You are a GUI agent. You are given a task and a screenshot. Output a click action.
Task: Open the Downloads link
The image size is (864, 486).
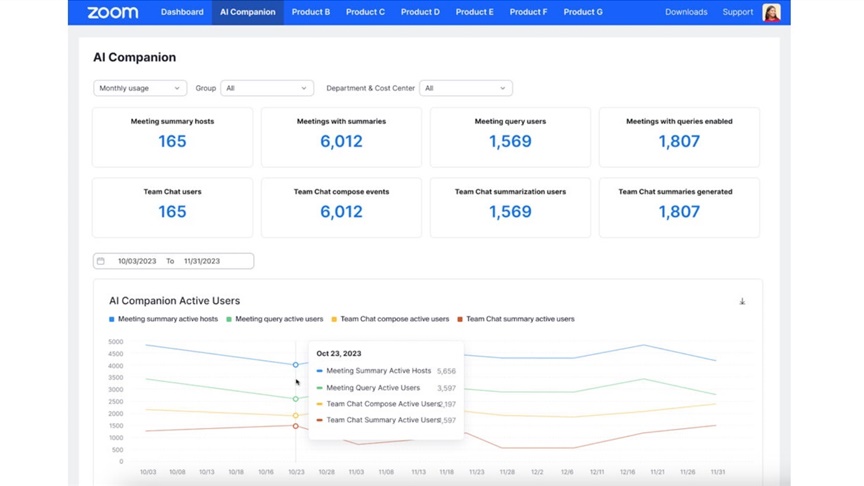tap(686, 12)
